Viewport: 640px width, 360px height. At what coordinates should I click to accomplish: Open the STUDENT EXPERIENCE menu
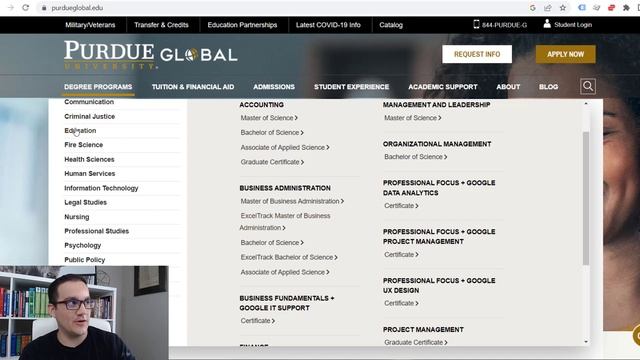coord(351,87)
